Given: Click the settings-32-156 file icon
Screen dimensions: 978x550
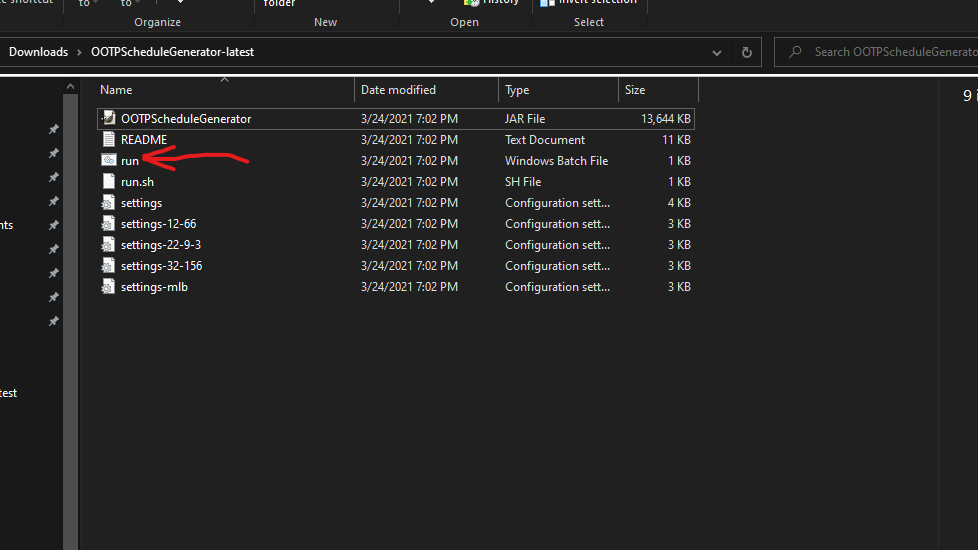Looking at the screenshot, I should 109,266.
